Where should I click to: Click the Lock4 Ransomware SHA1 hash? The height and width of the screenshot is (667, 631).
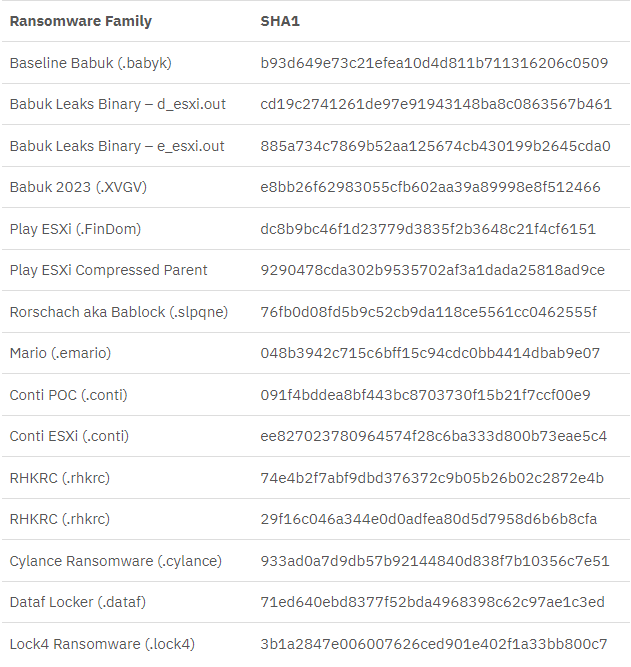(x=433, y=644)
